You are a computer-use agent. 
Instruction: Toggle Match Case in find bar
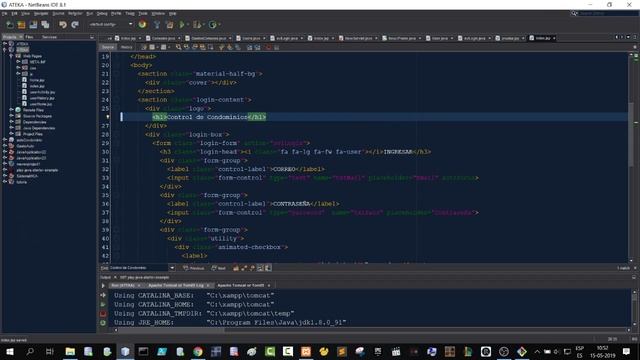(x=236, y=268)
